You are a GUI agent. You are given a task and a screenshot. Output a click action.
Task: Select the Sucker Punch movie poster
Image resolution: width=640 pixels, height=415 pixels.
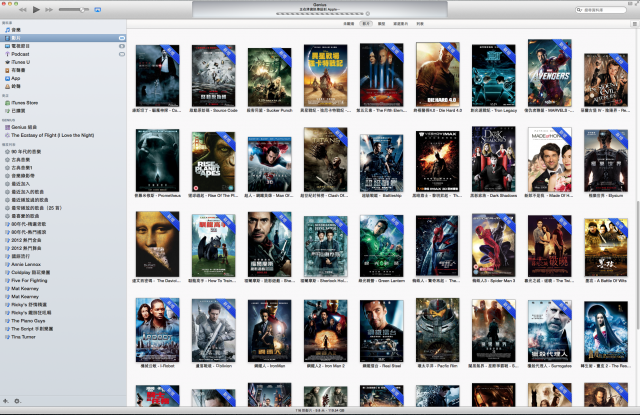coord(269,77)
